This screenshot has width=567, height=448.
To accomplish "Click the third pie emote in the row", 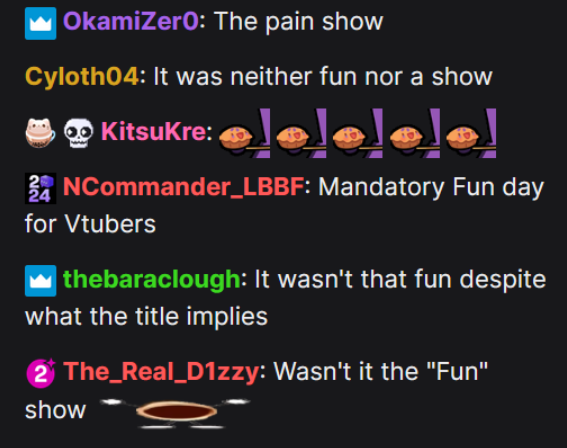I will pos(358,133).
